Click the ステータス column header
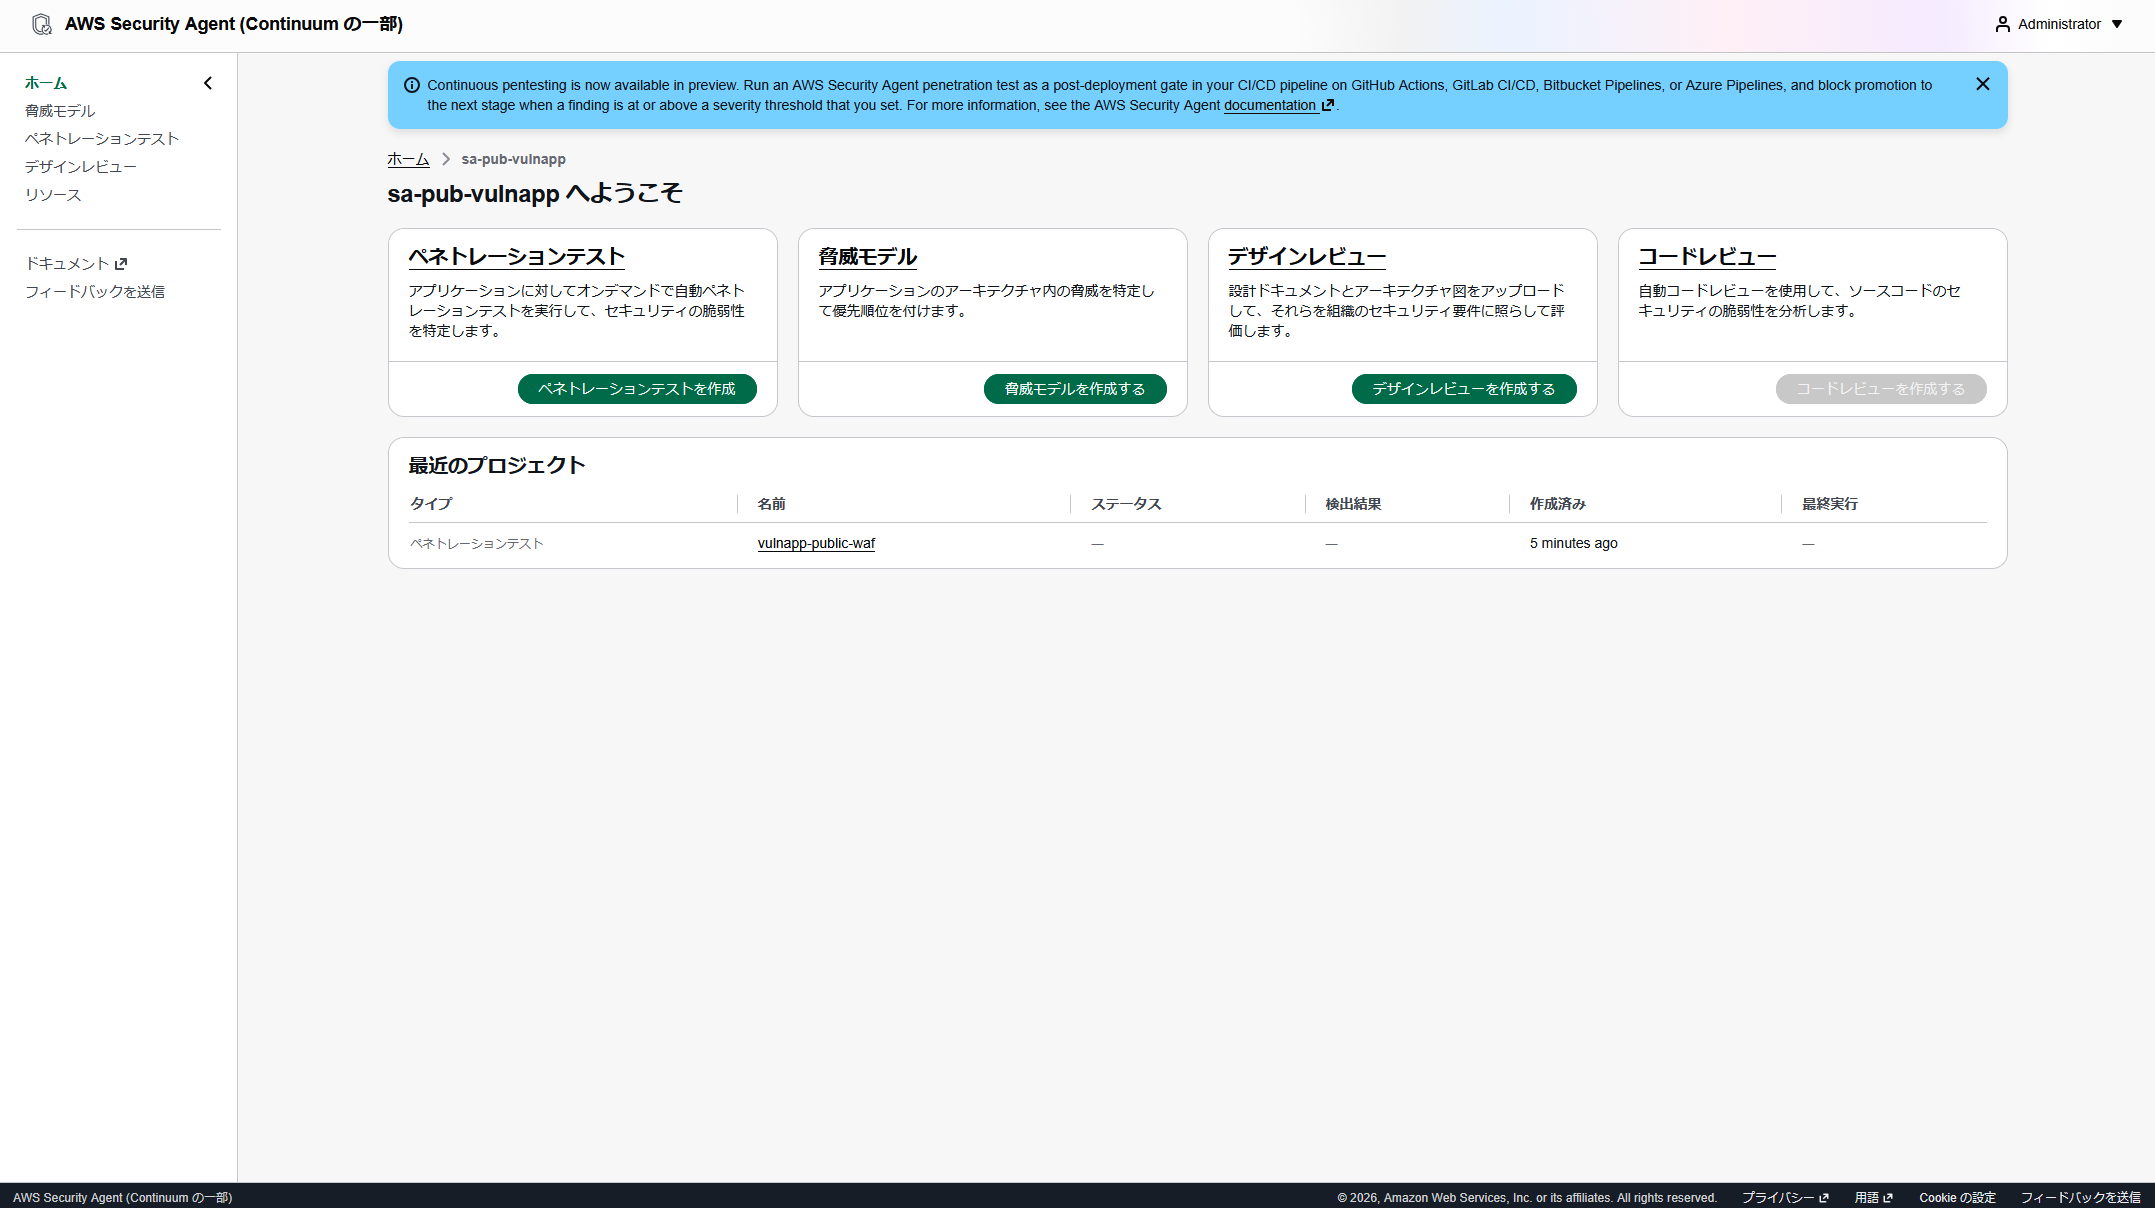This screenshot has height=1208, width=2155. (x=1126, y=504)
